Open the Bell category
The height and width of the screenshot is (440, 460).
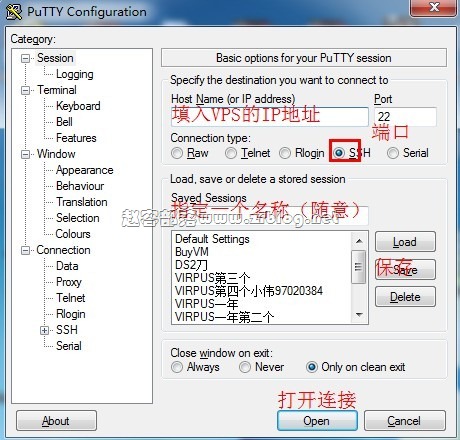tap(64, 122)
